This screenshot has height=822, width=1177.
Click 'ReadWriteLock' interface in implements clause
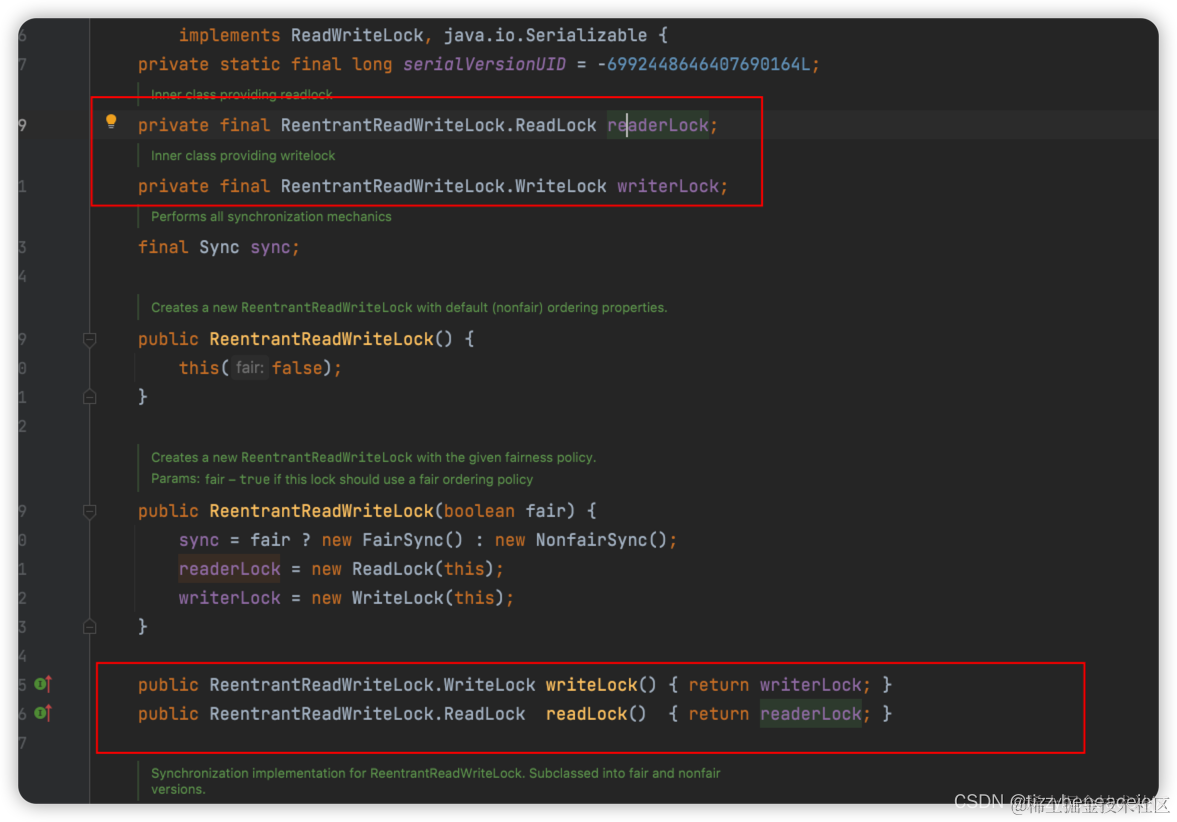357,35
